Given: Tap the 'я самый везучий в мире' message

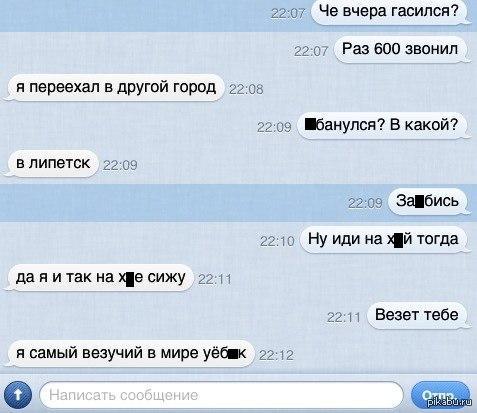Looking at the screenshot, I should point(131,354).
